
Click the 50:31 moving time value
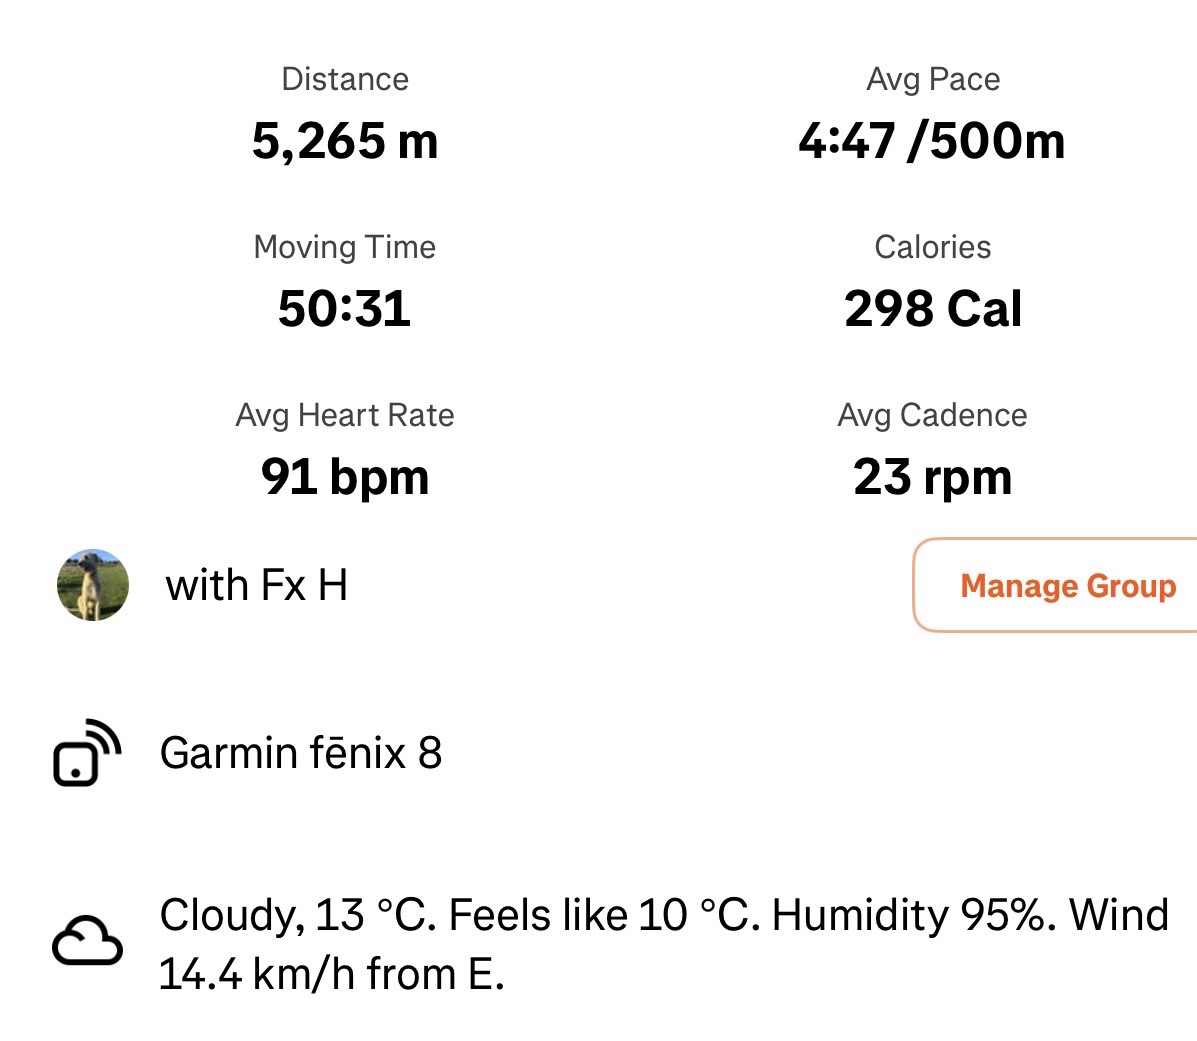pos(345,309)
